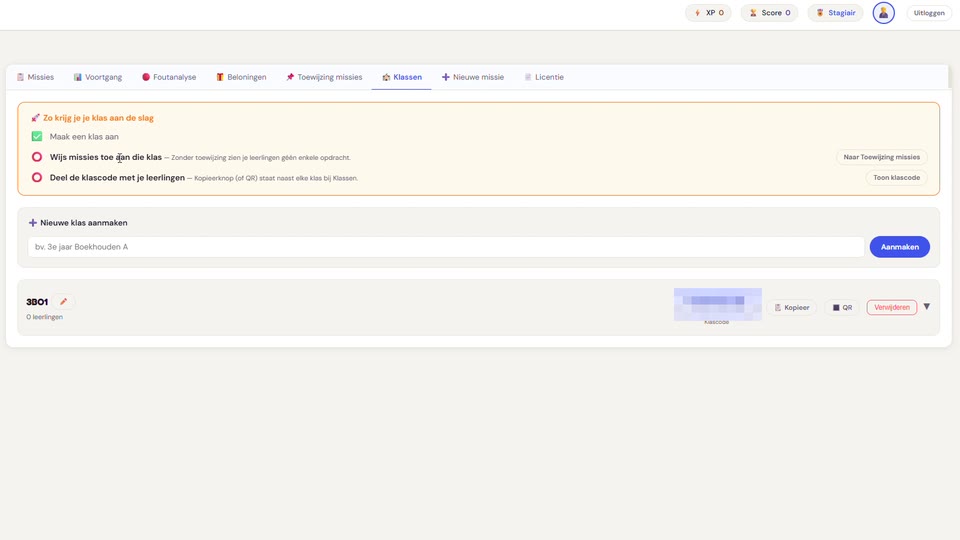Screen dimensions: 960x540
Task: Copy the class code with Kopieer
Action: (x=792, y=307)
